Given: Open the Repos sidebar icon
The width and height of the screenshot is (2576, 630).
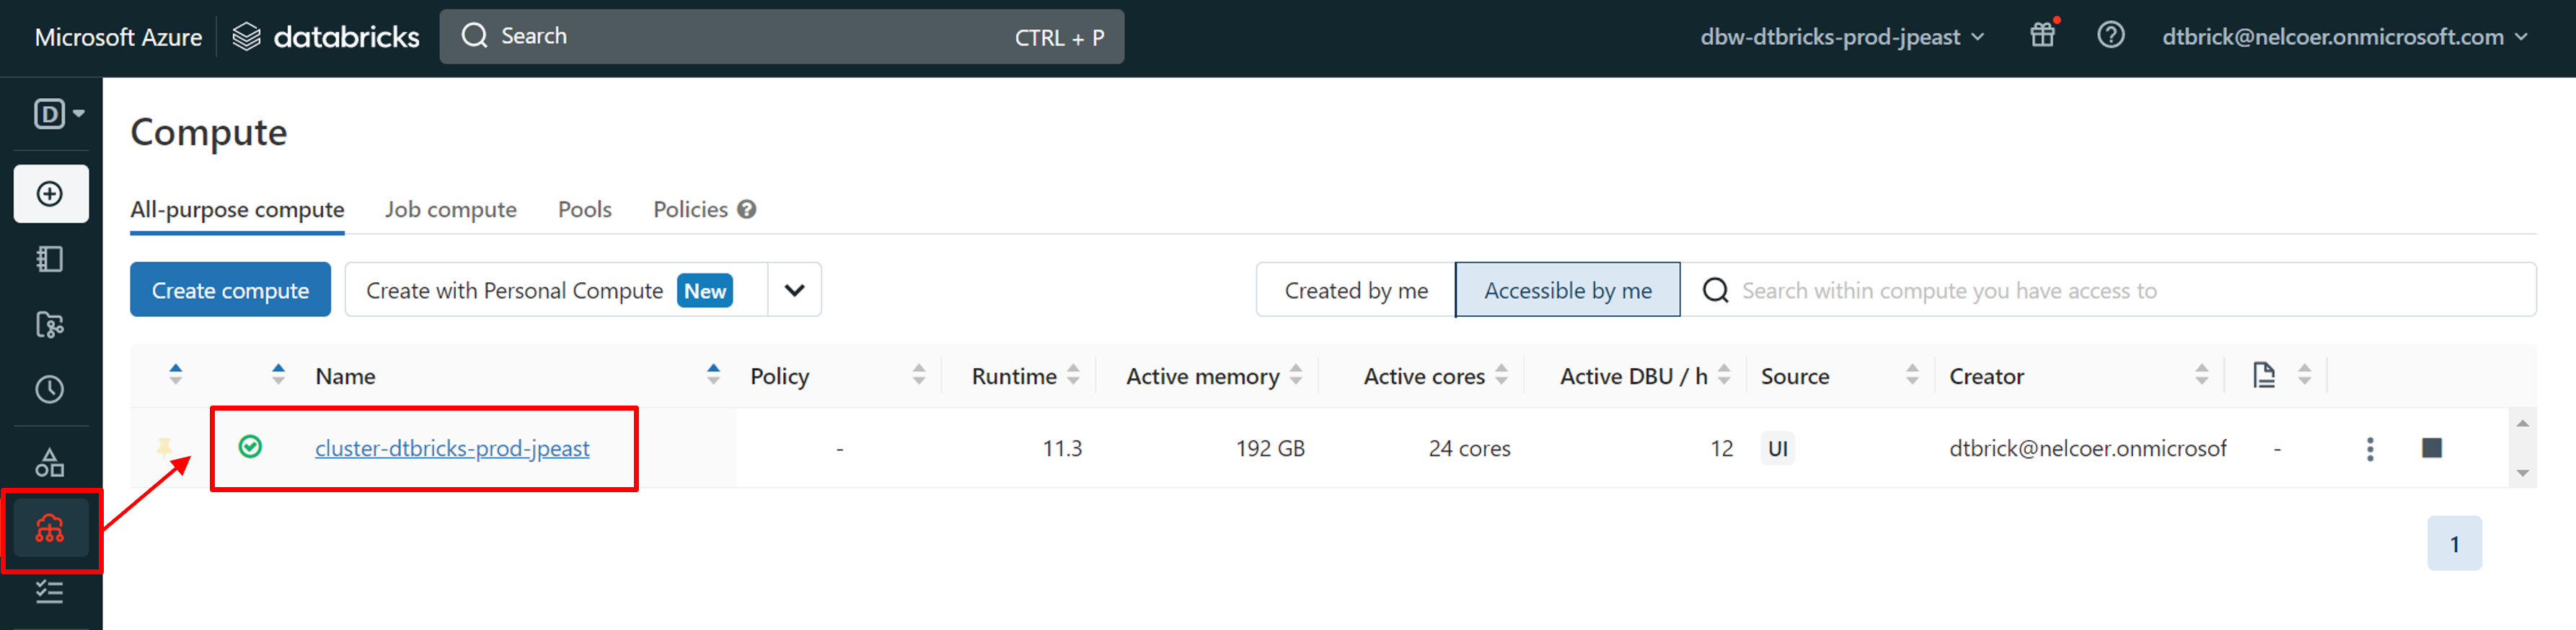Looking at the screenshot, I should tap(50, 325).
